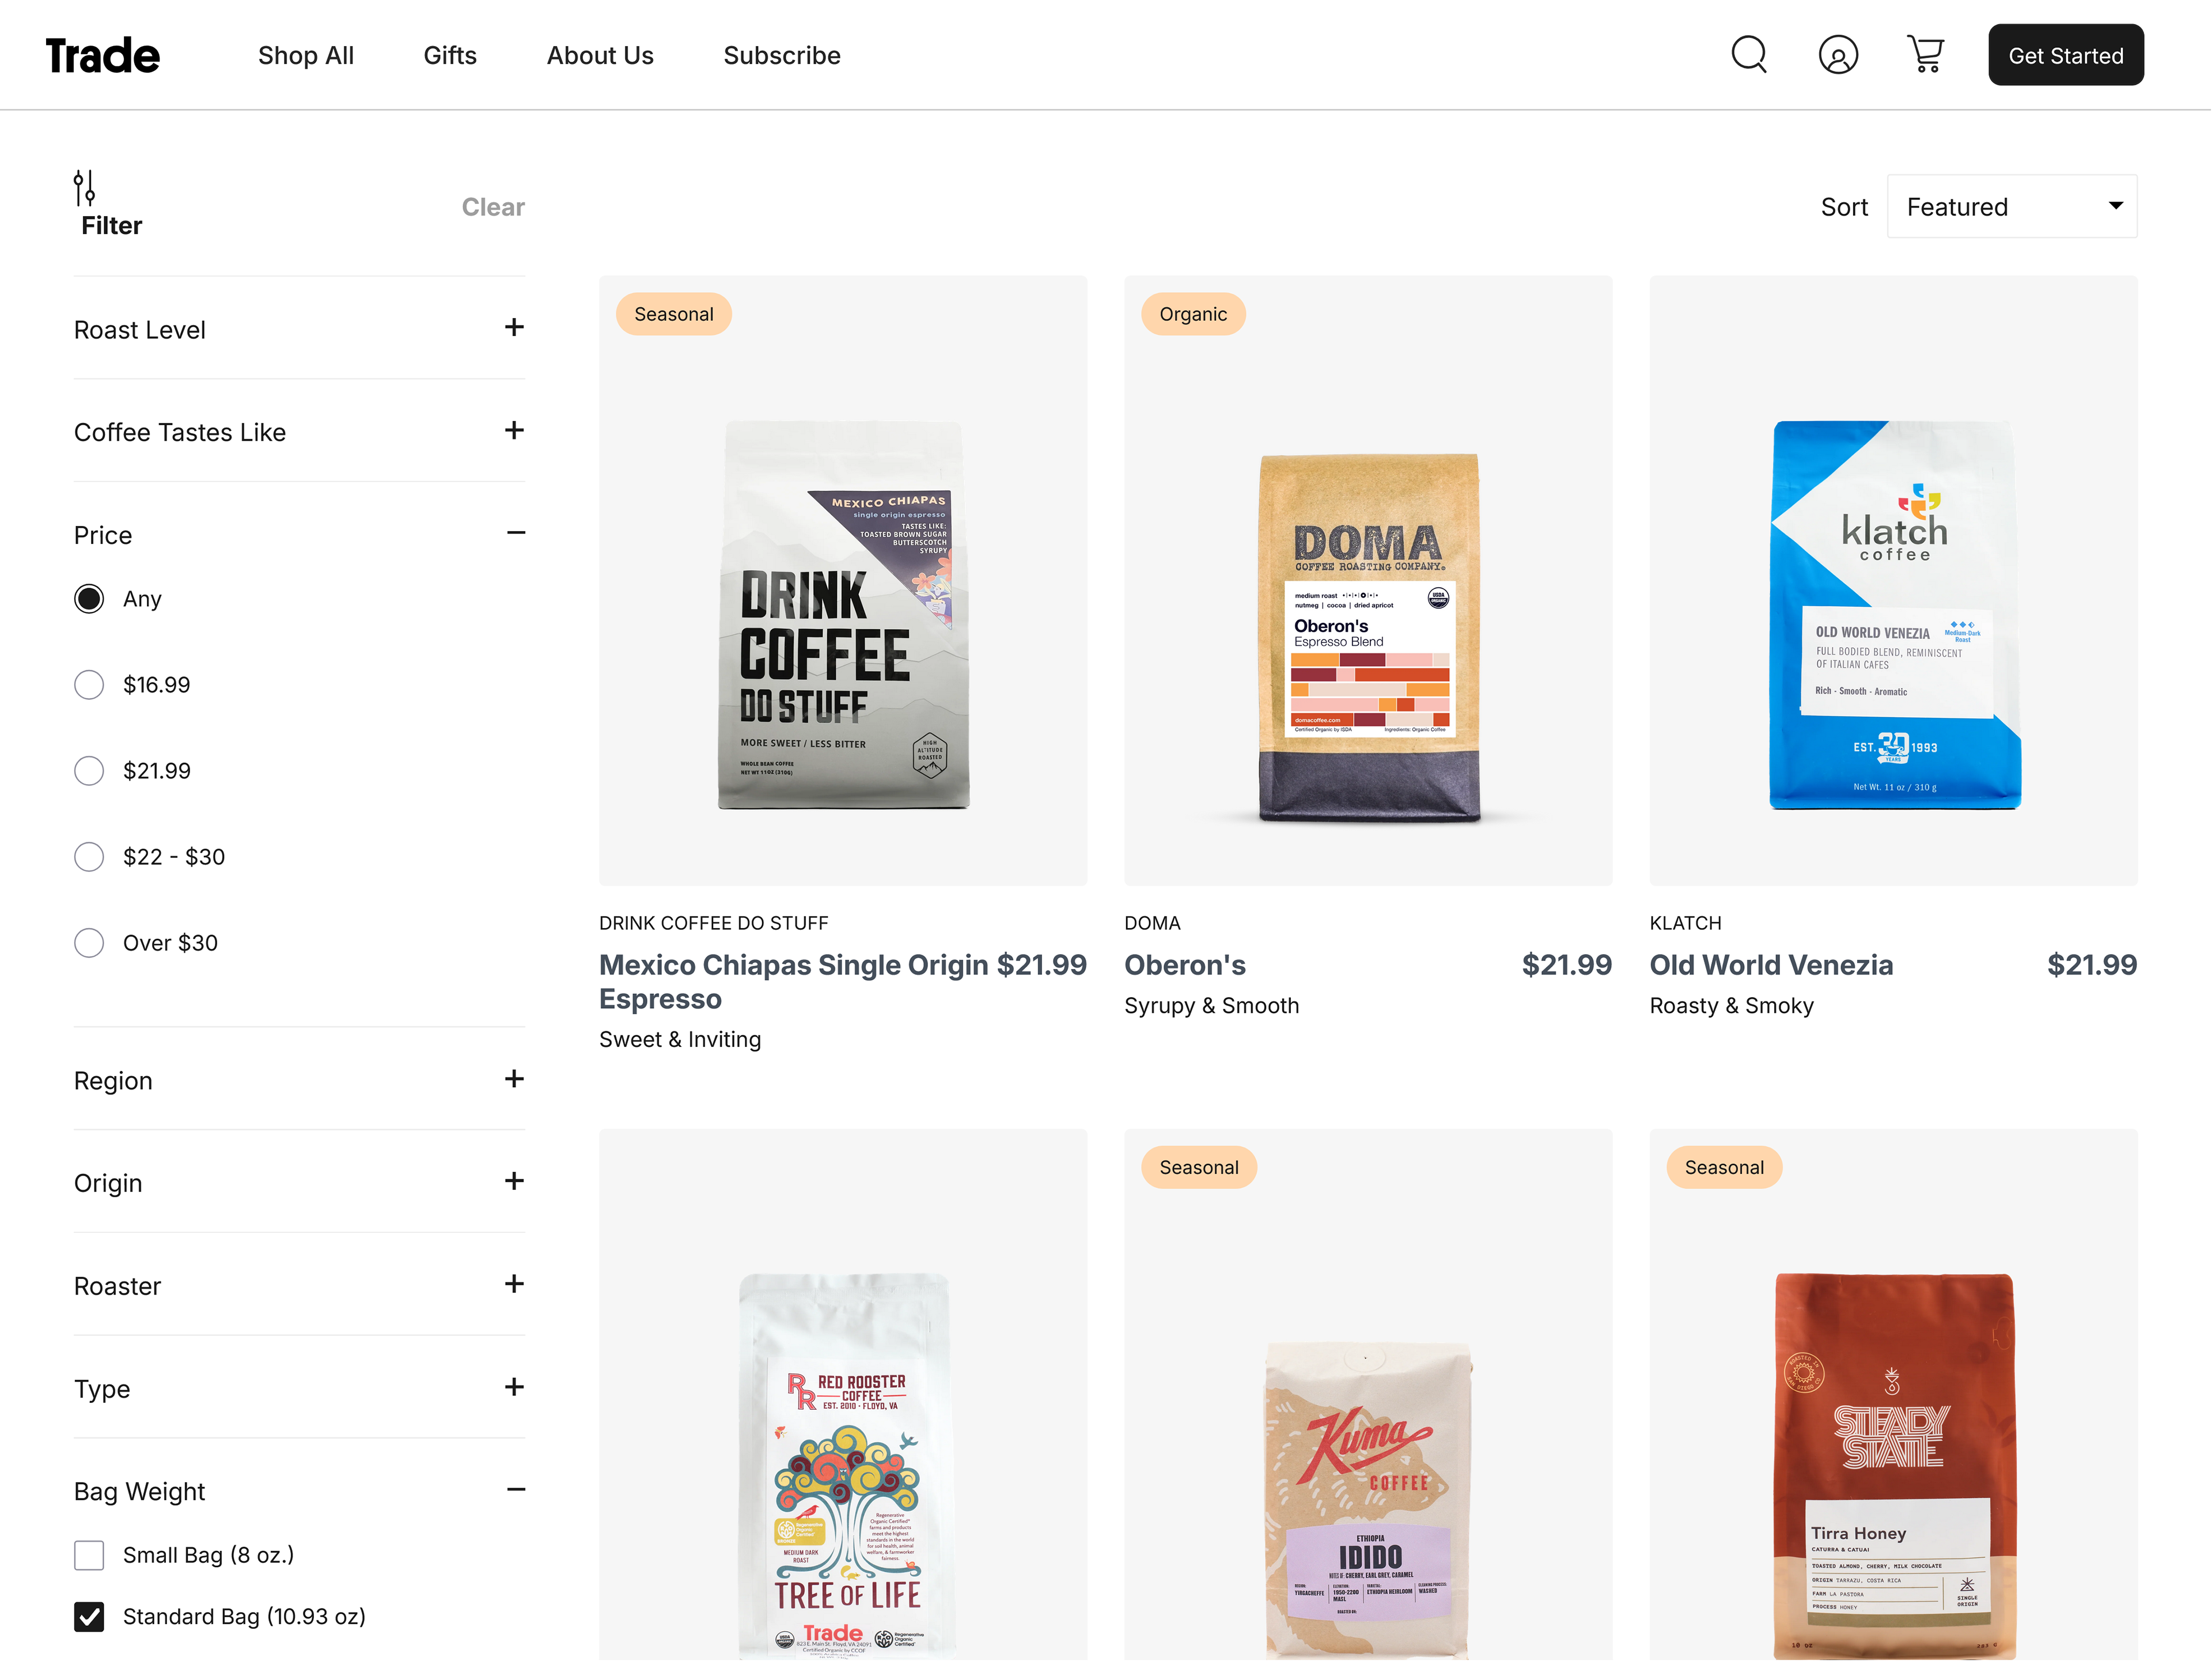Select the $16.99 price radio button

[x=89, y=685]
